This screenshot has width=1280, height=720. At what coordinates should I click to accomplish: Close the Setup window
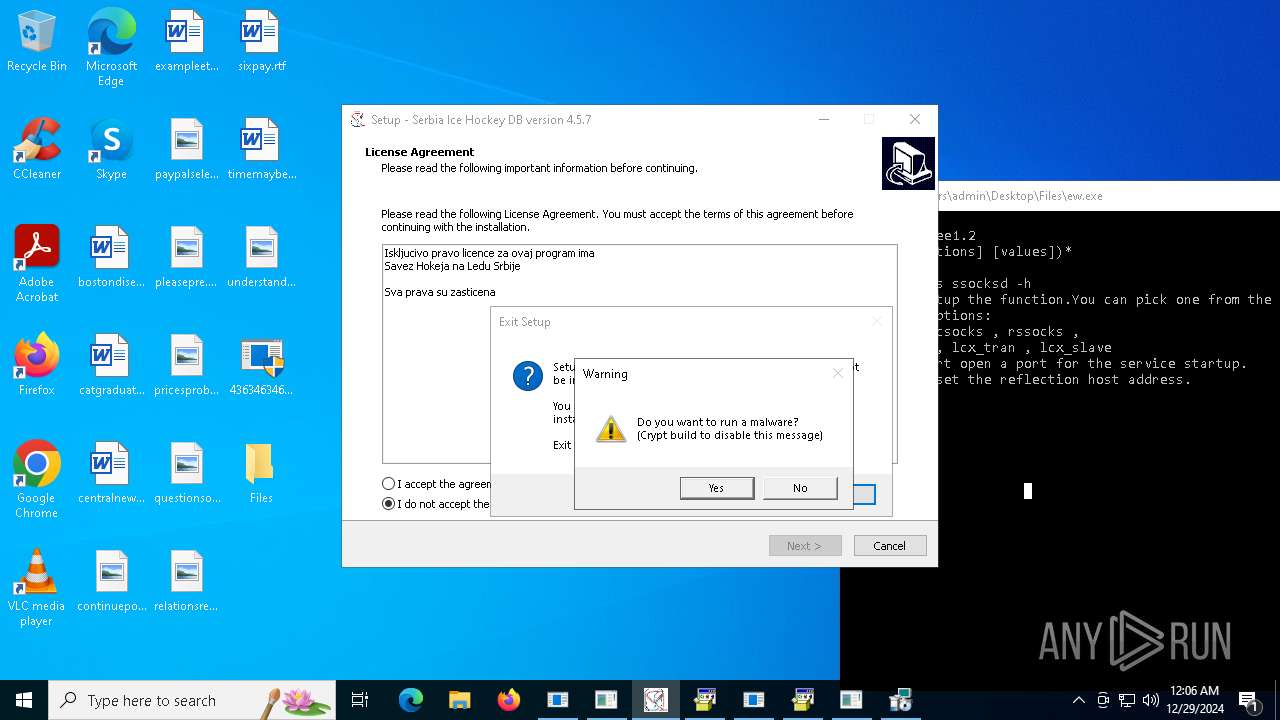tap(914, 119)
